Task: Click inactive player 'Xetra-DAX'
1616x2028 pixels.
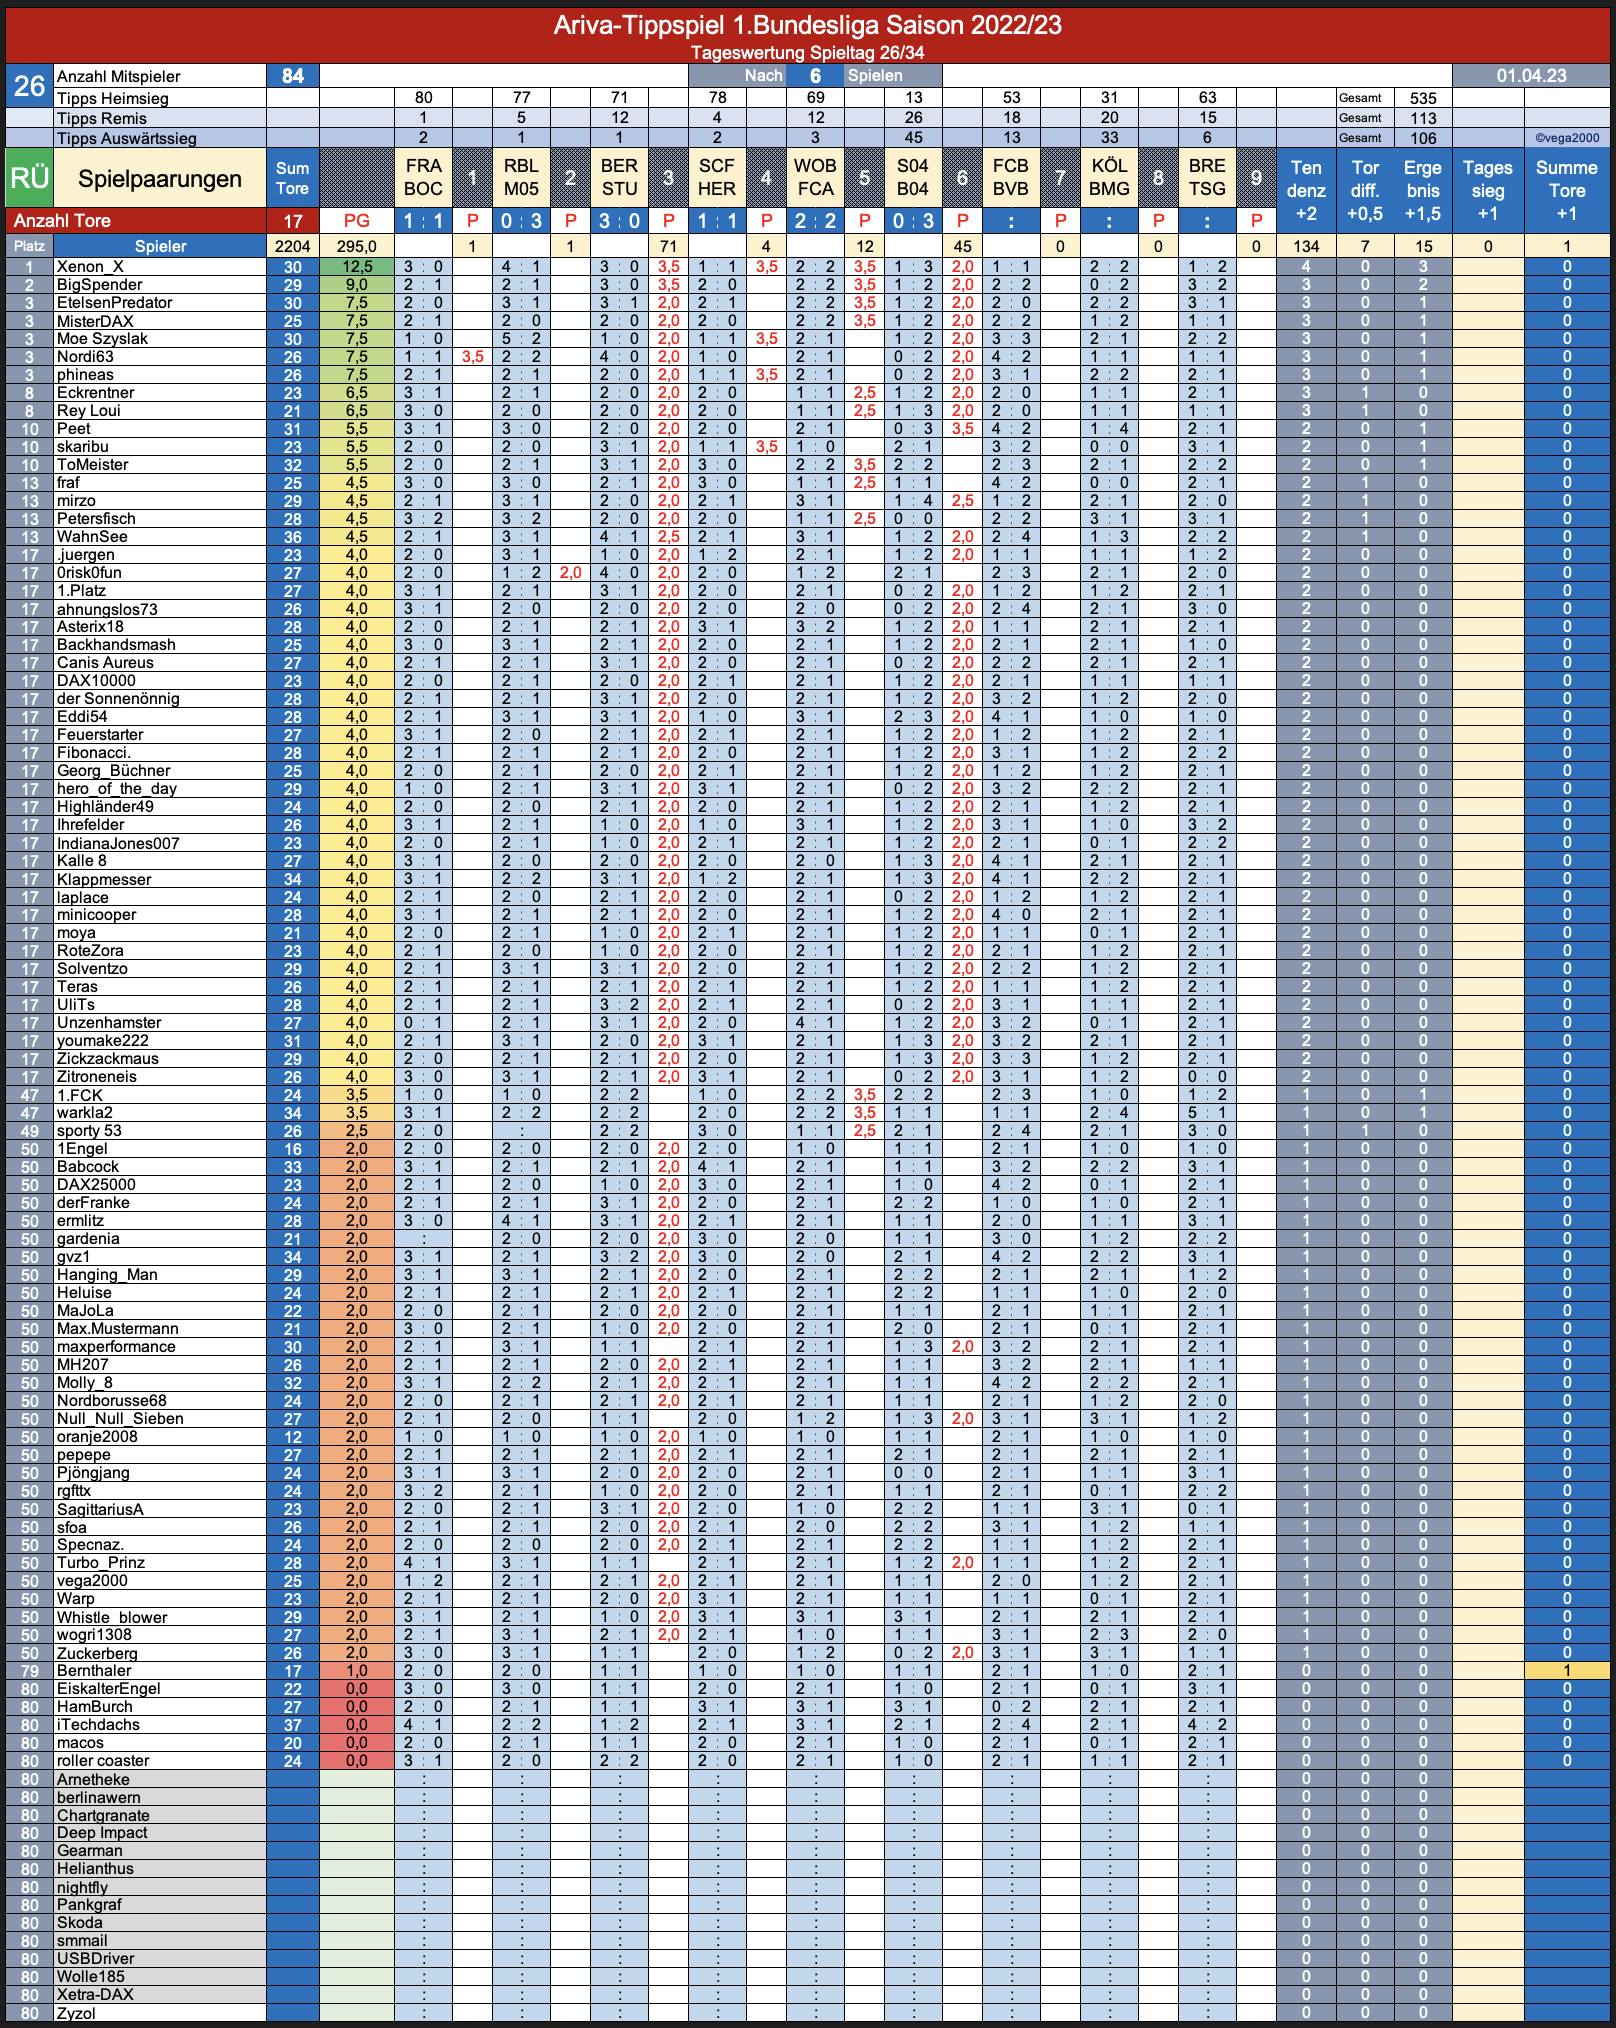Action: (x=95, y=1995)
